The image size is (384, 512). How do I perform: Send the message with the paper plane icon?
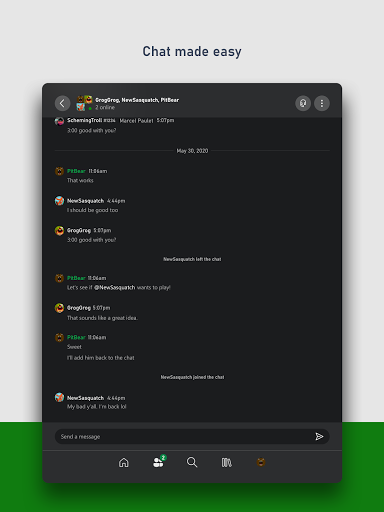pyautogui.click(x=319, y=436)
